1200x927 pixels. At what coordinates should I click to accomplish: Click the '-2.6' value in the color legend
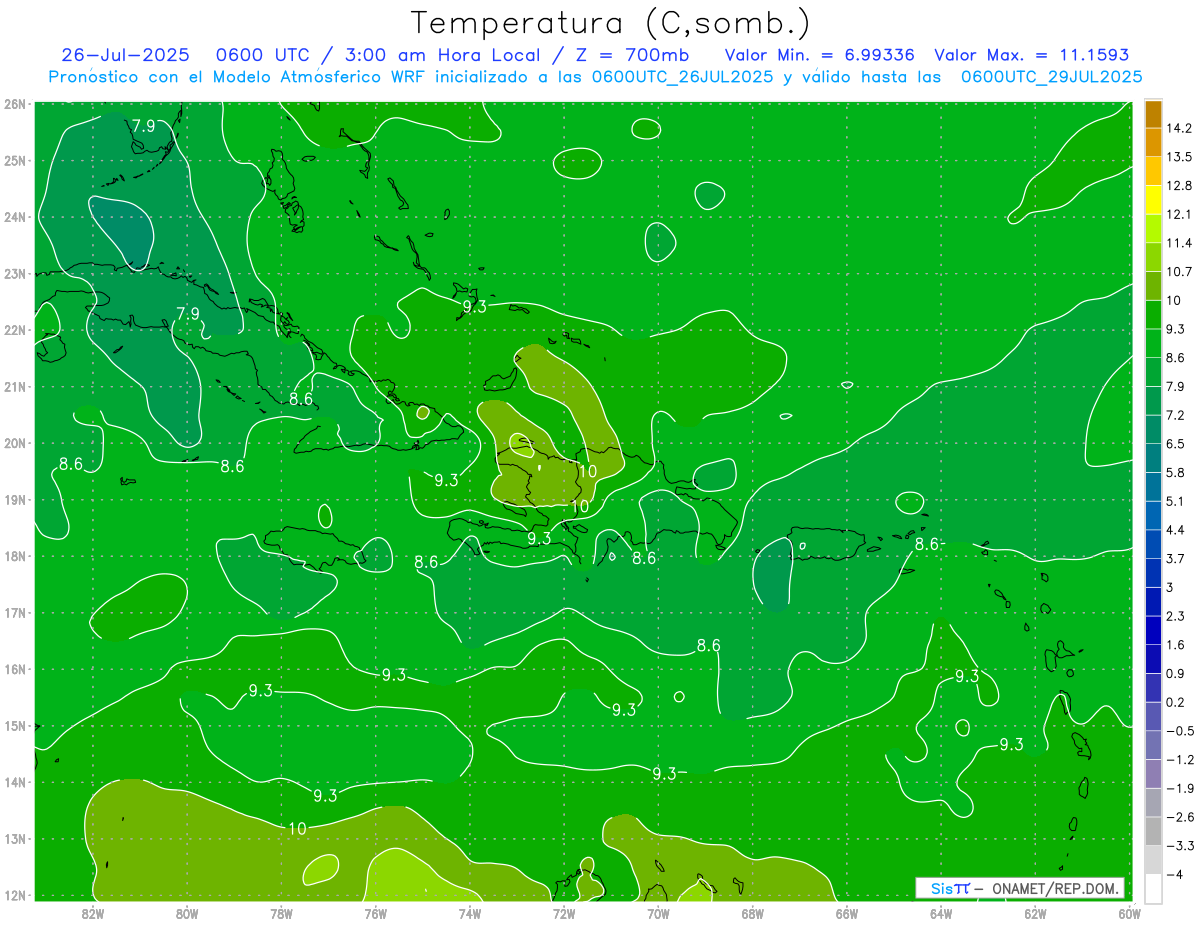coord(1179,817)
